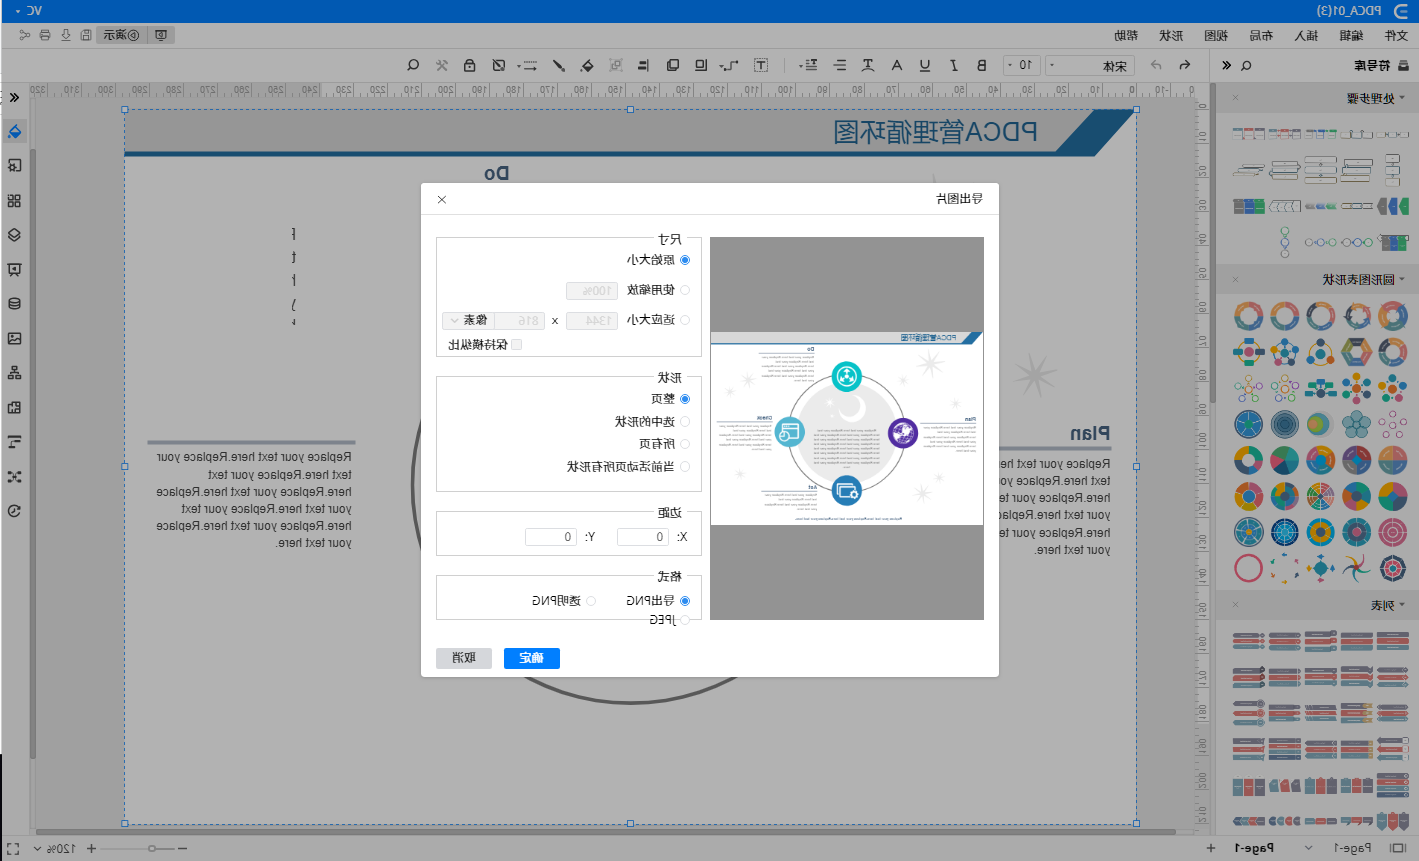This screenshot has height=861, width=1419.
Task: Click the 取消 cancel button
Action: pyautogui.click(x=464, y=658)
